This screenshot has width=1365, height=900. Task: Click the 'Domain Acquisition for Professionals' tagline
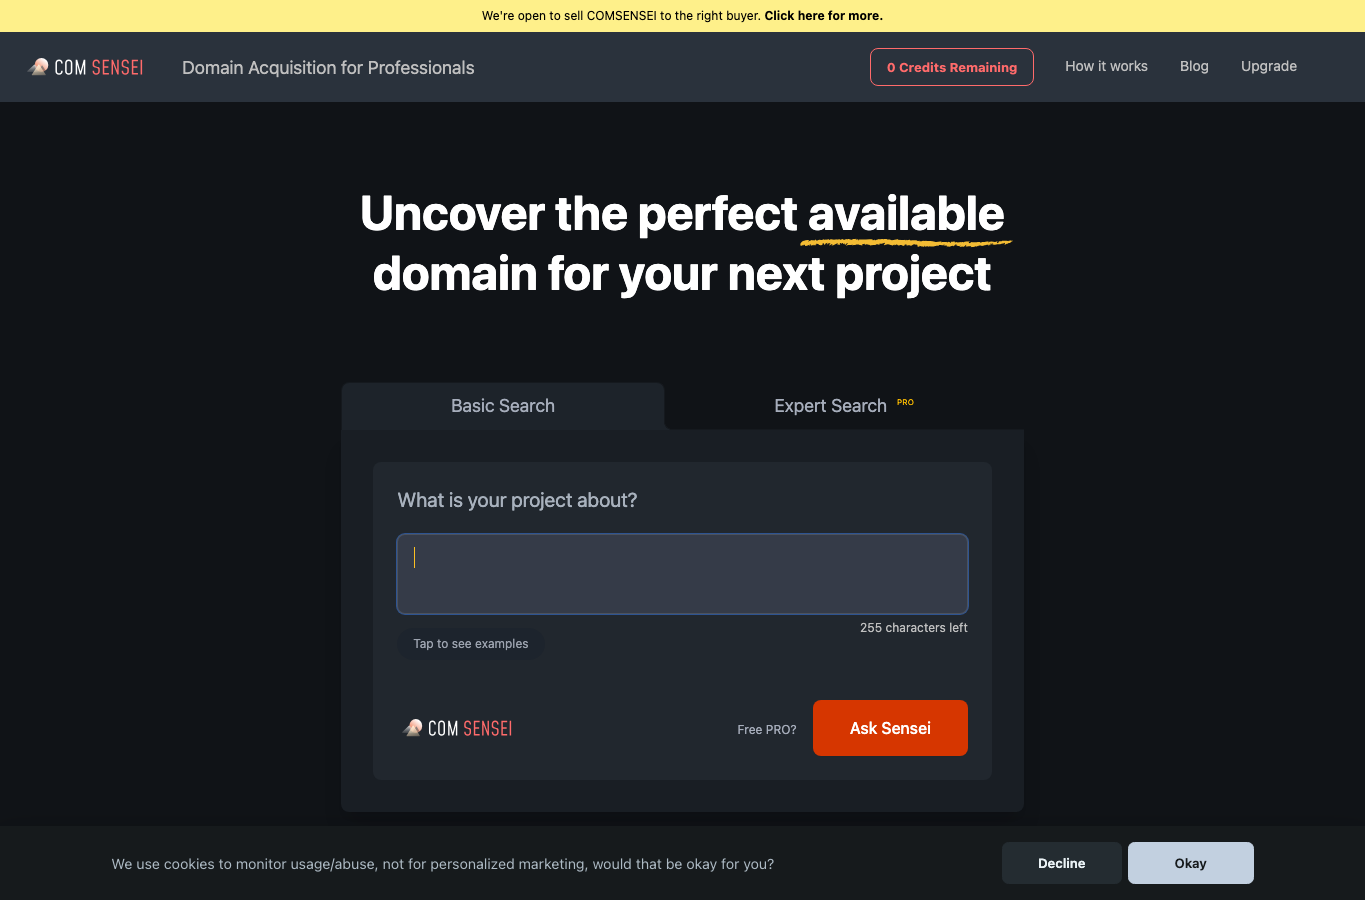click(x=328, y=68)
